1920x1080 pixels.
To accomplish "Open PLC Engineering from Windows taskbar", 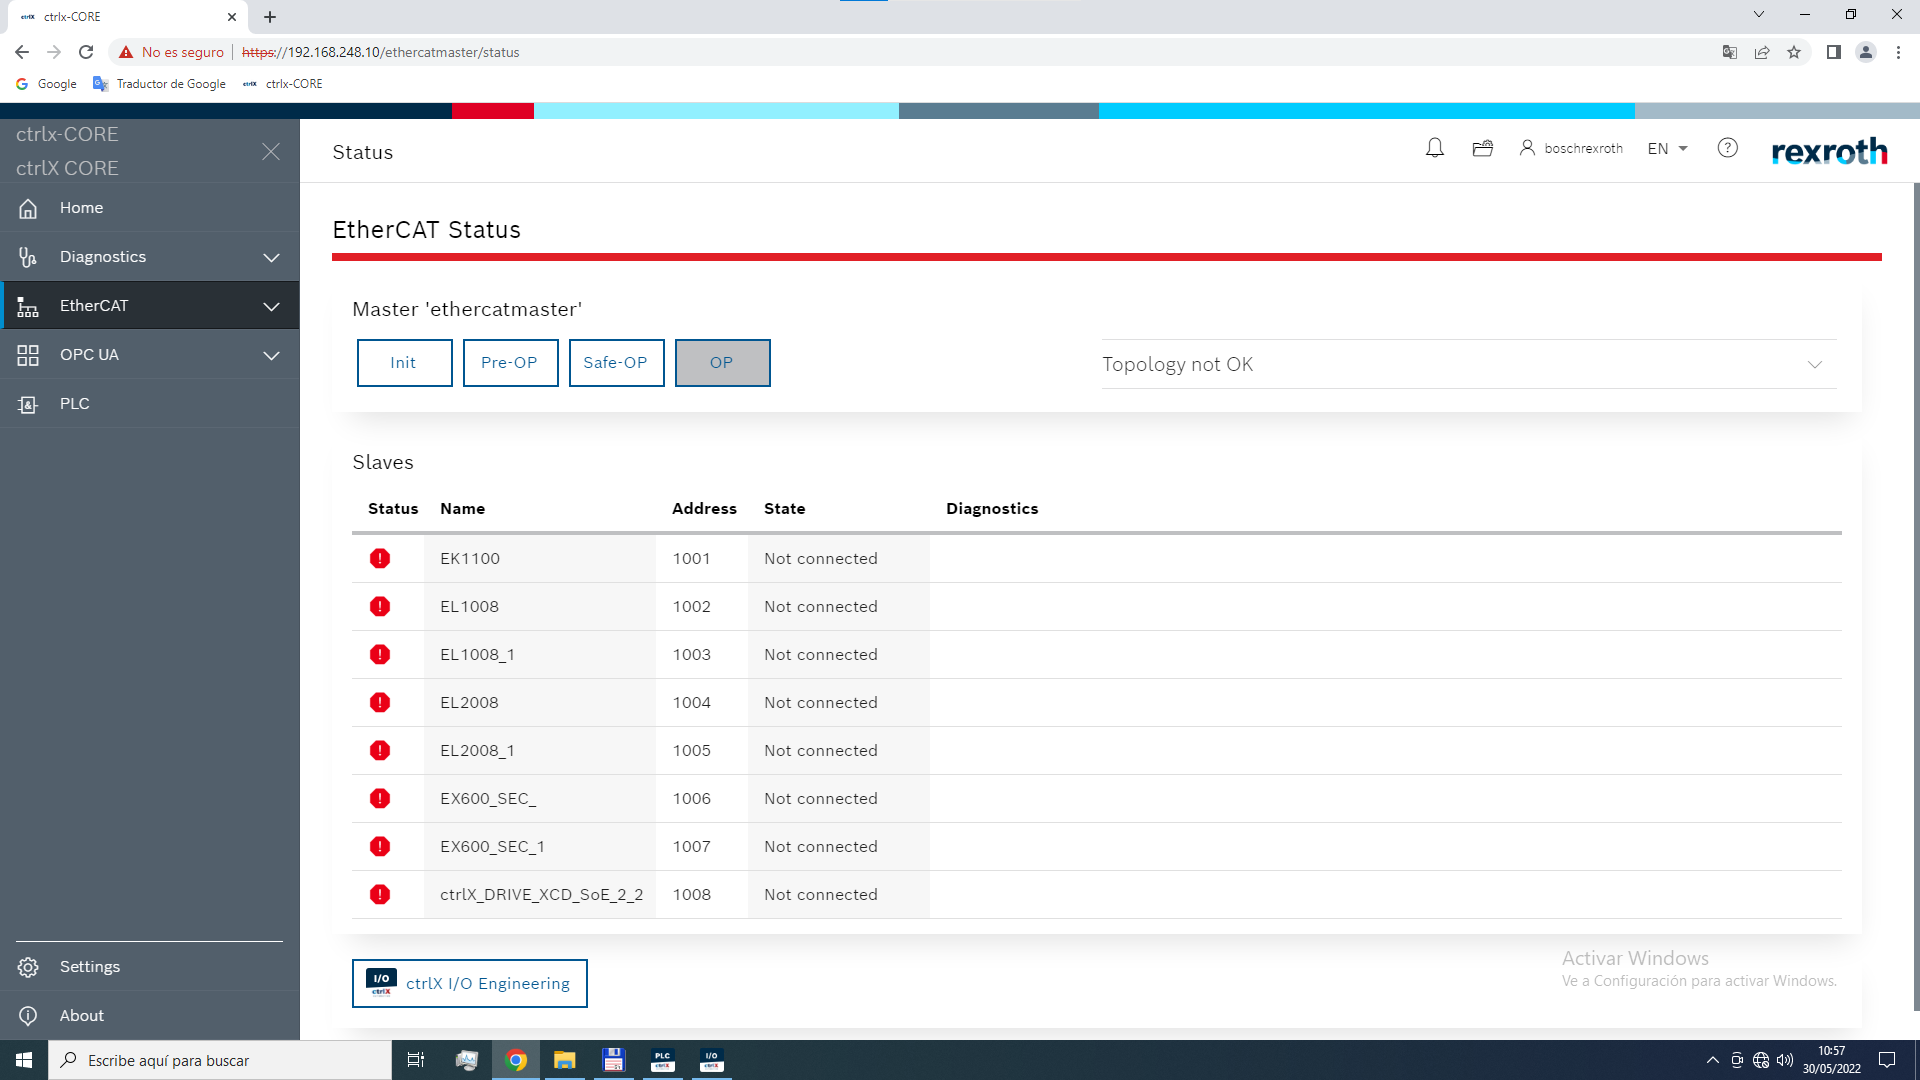I will click(662, 1060).
